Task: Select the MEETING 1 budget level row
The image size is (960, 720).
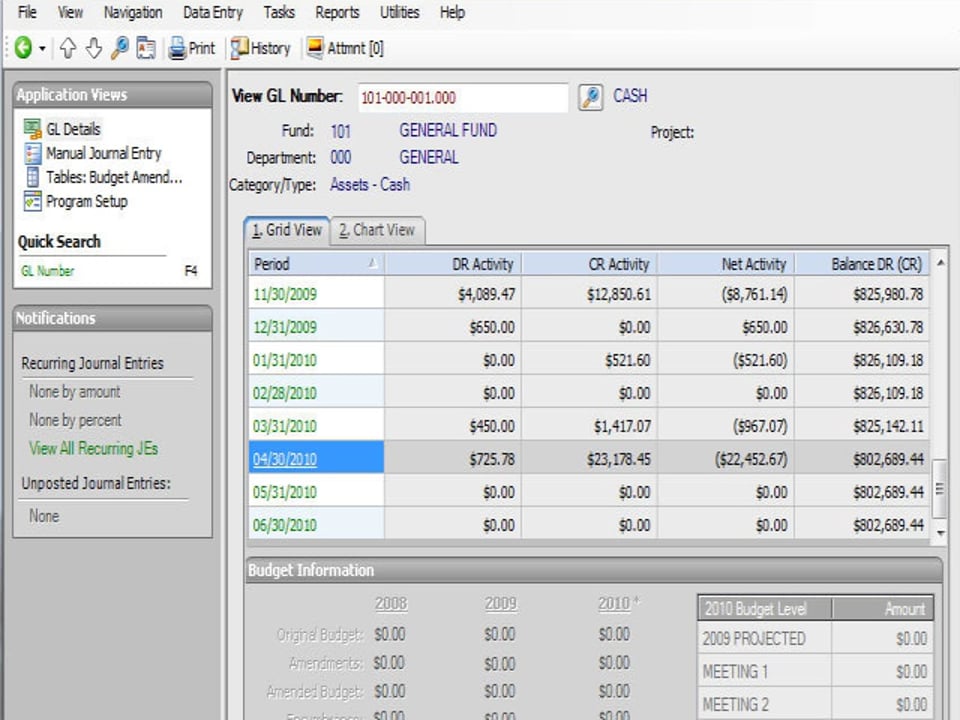Action: click(x=816, y=672)
